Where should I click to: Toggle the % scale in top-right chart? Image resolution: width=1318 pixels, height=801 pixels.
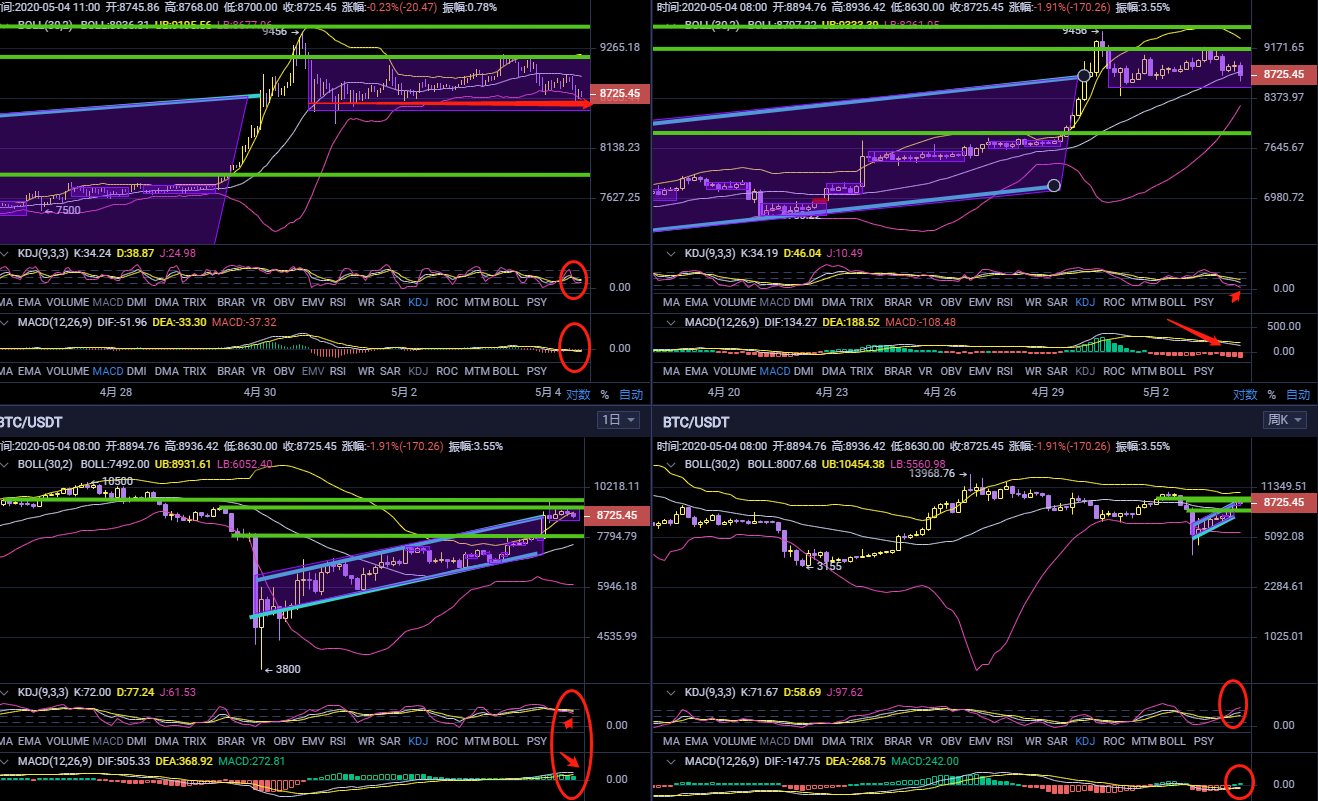click(1271, 394)
